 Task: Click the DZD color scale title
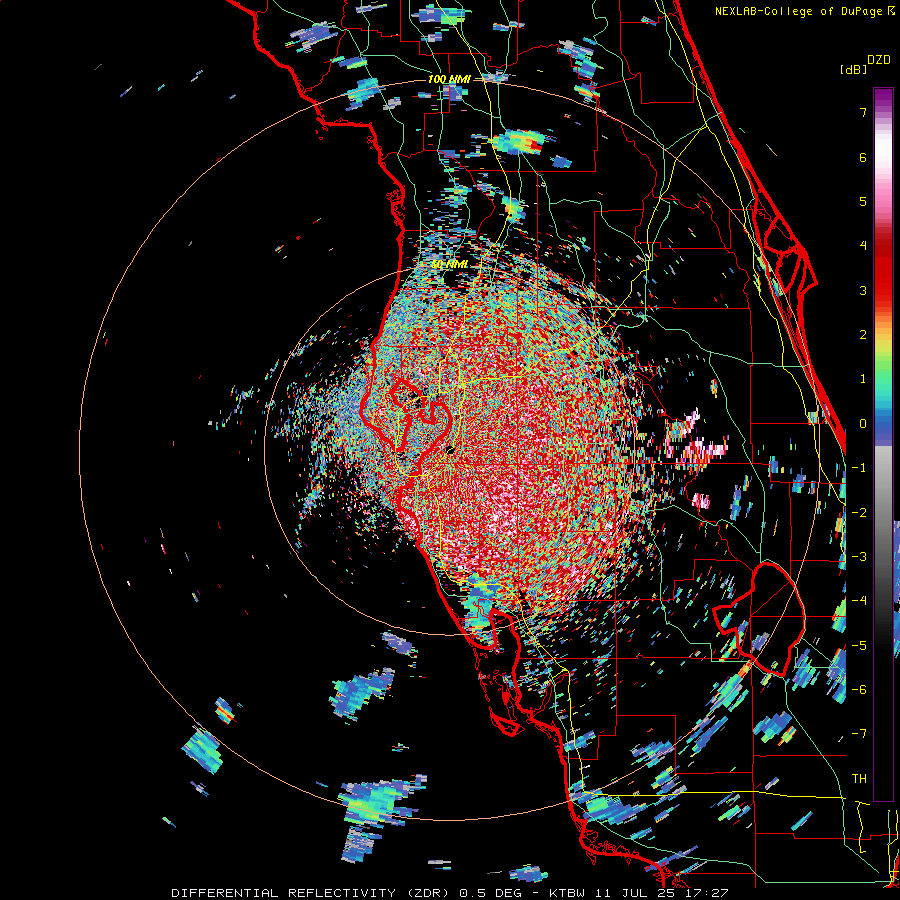(x=879, y=60)
